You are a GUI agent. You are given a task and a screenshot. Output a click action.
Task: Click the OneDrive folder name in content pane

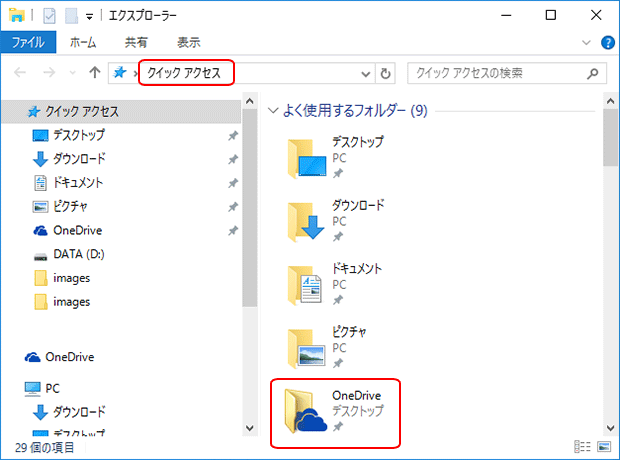tap(357, 395)
